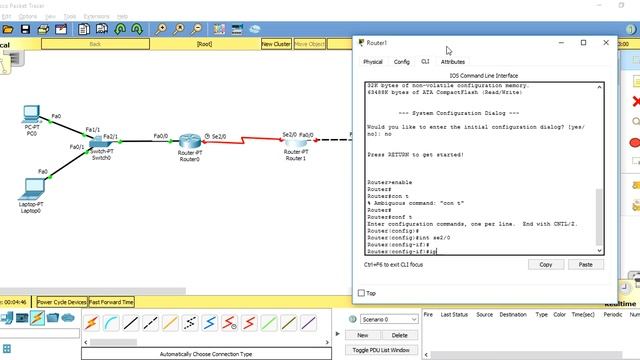Click Power Cycle Devices

(x=62, y=302)
